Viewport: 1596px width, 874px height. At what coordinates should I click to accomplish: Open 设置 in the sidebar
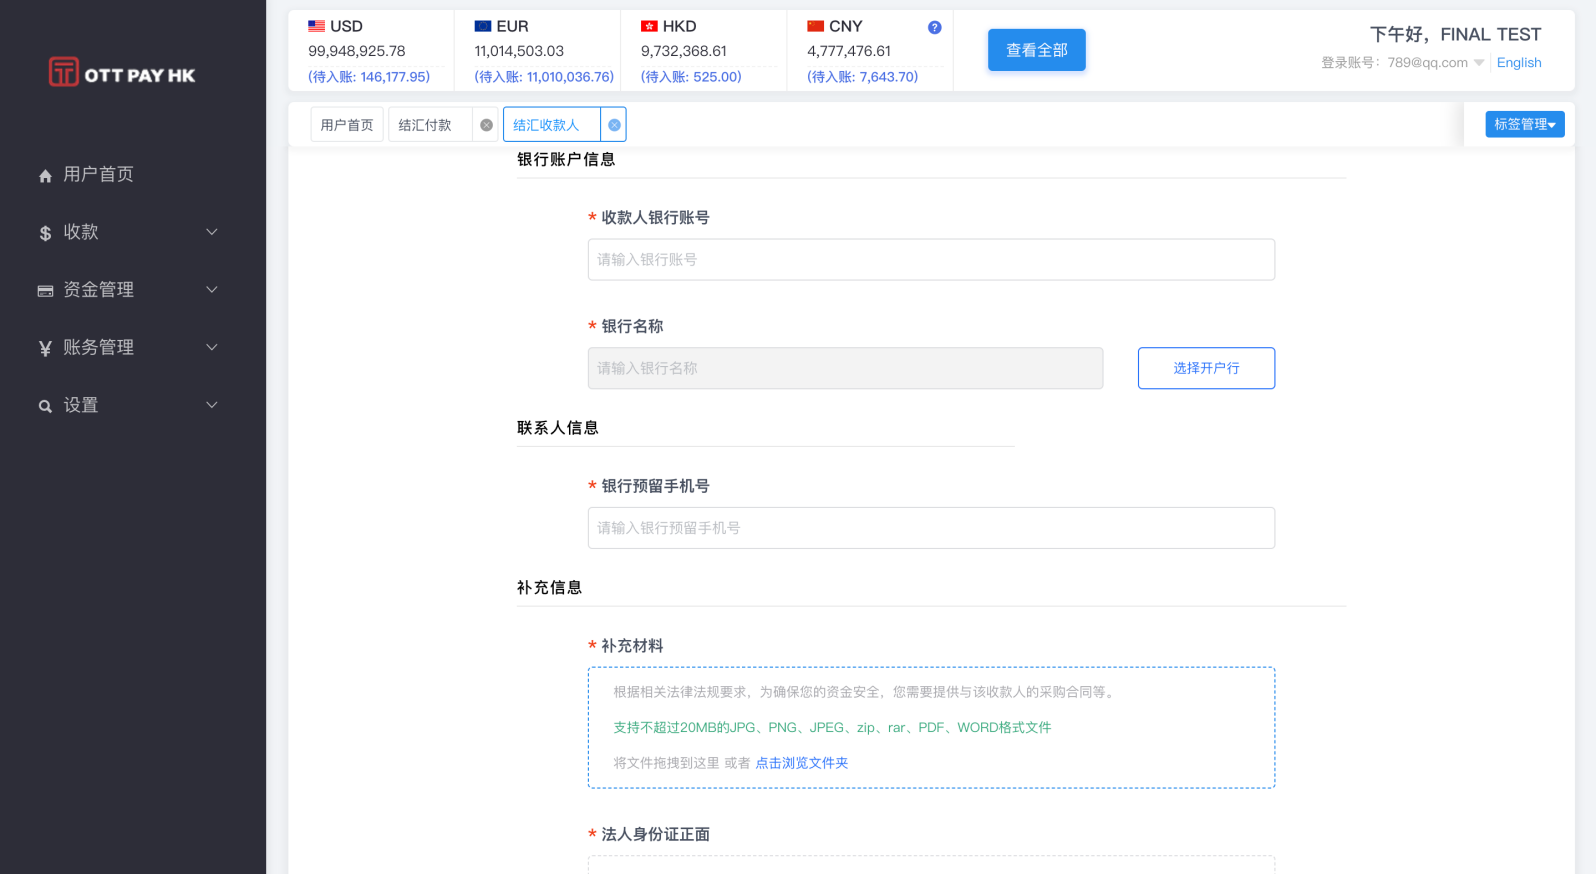81,405
